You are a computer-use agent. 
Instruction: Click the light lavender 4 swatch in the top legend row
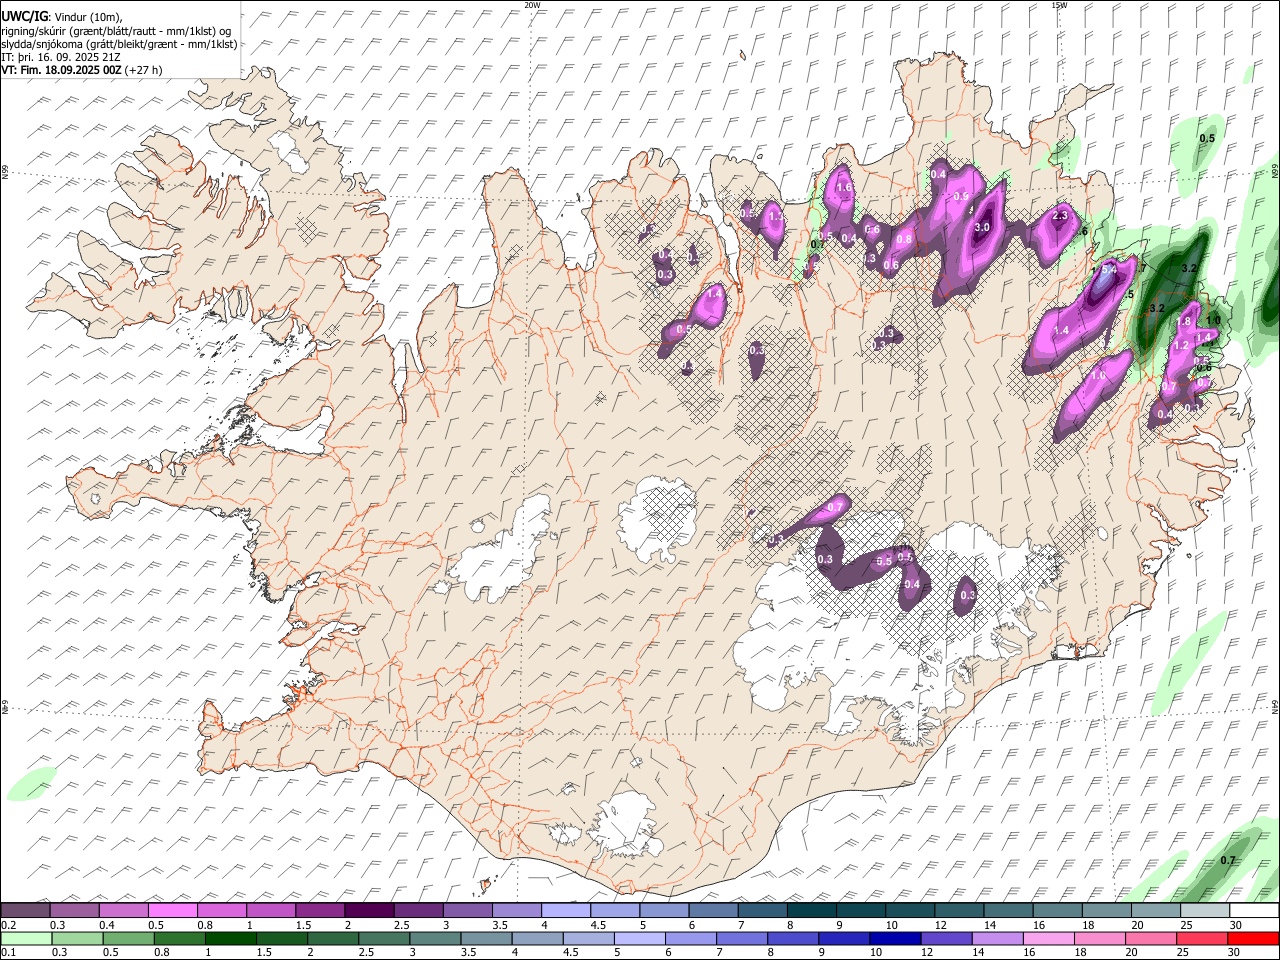click(565, 910)
